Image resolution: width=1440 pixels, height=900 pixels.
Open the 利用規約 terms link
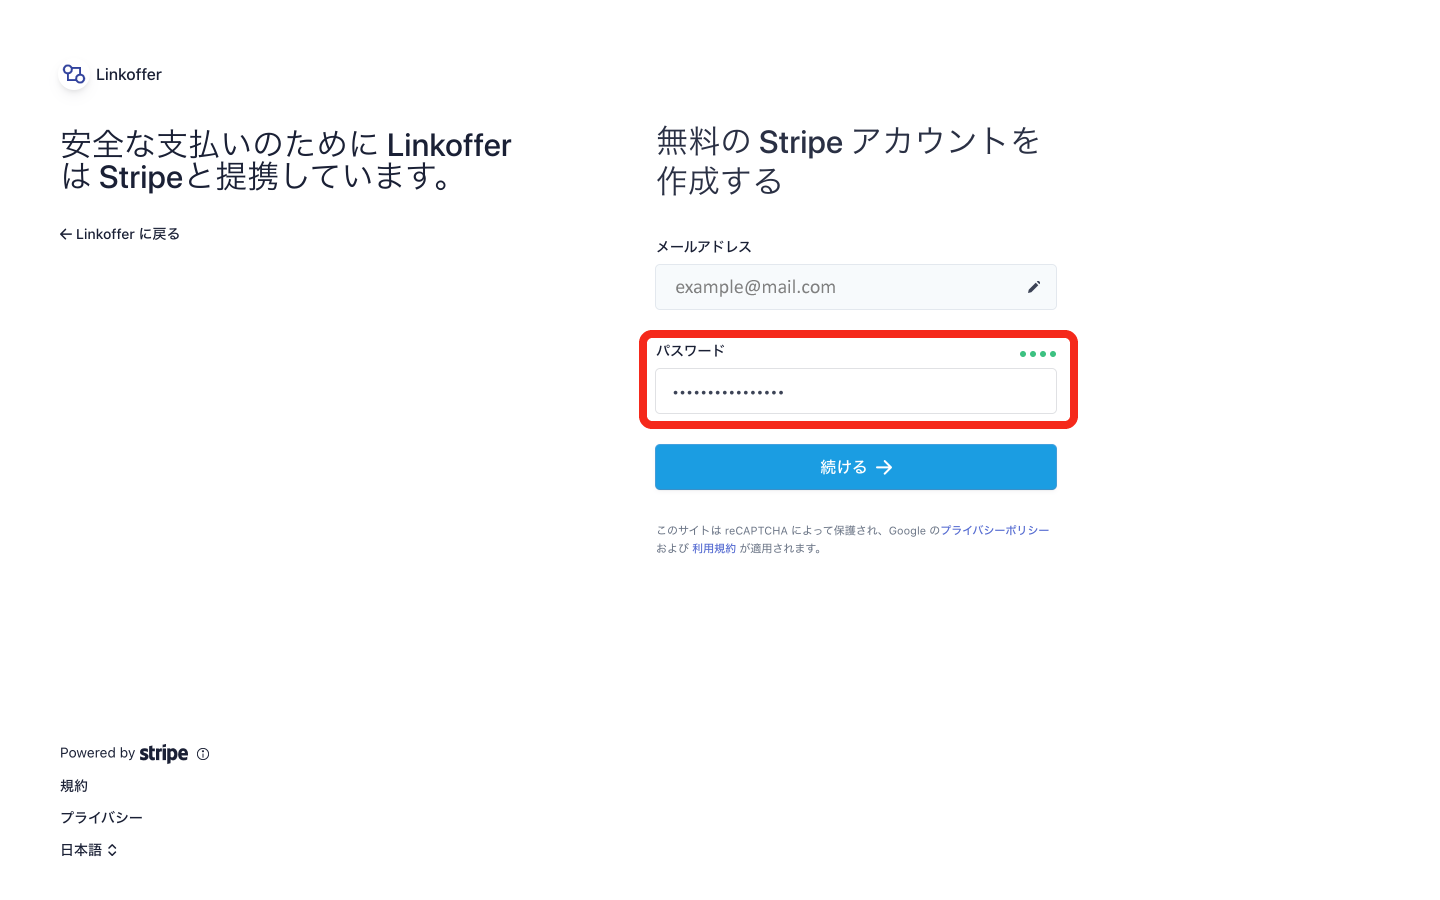click(714, 549)
